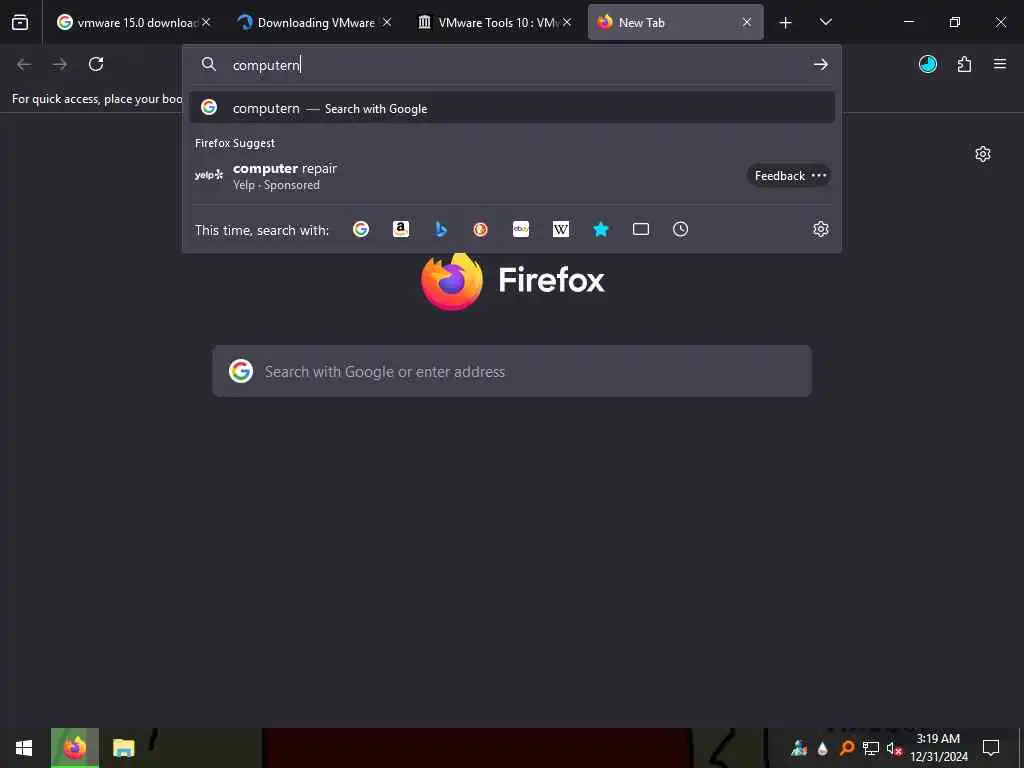Reload the current page

click(96, 64)
